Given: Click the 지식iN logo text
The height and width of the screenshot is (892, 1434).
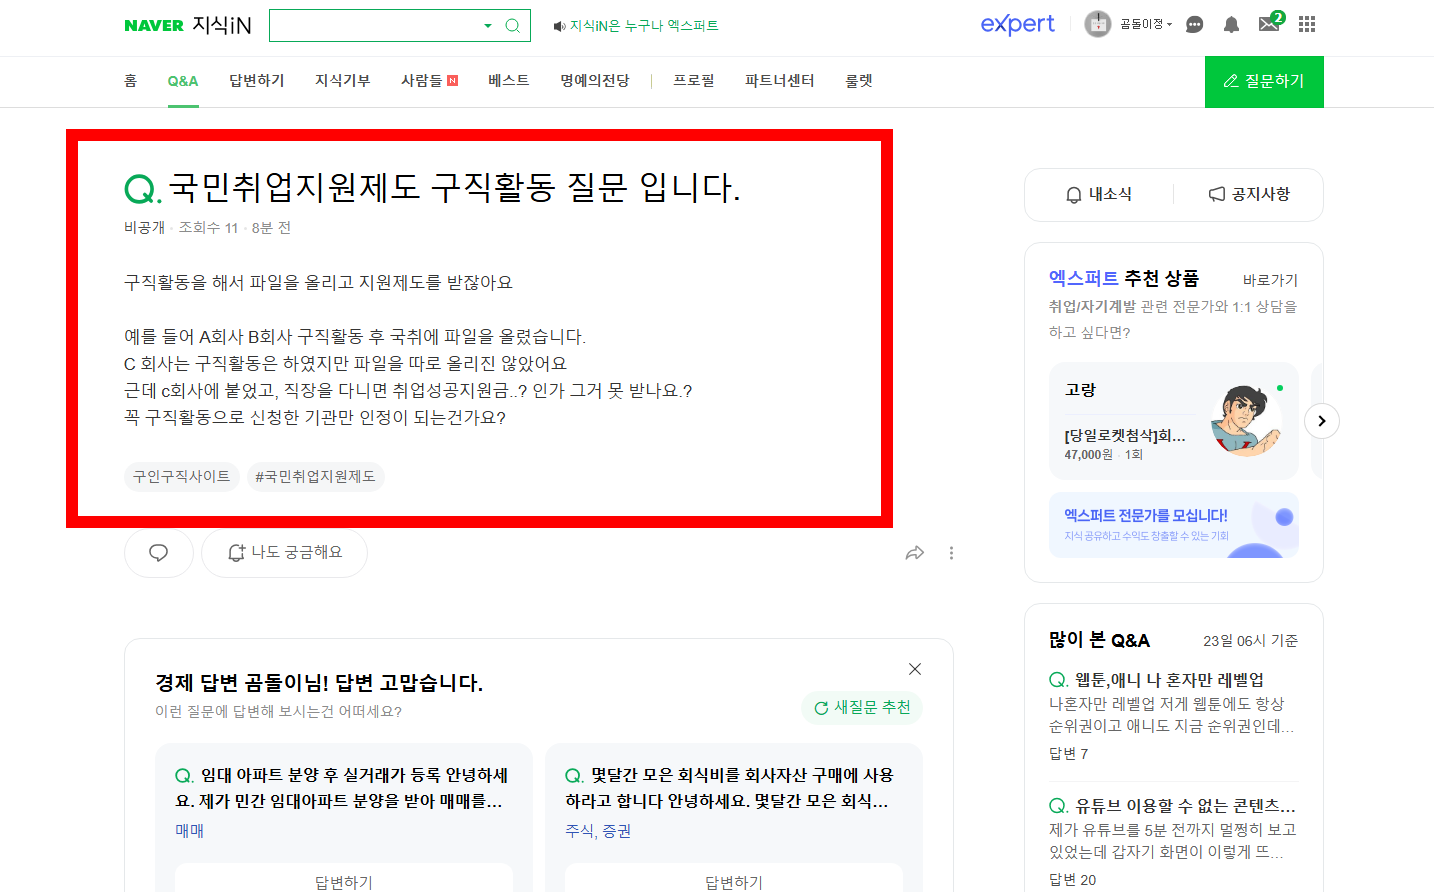Looking at the screenshot, I should click(x=222, y=26).
